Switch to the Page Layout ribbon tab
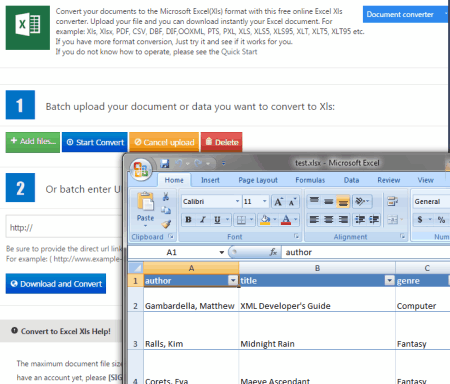 point(258,180)
